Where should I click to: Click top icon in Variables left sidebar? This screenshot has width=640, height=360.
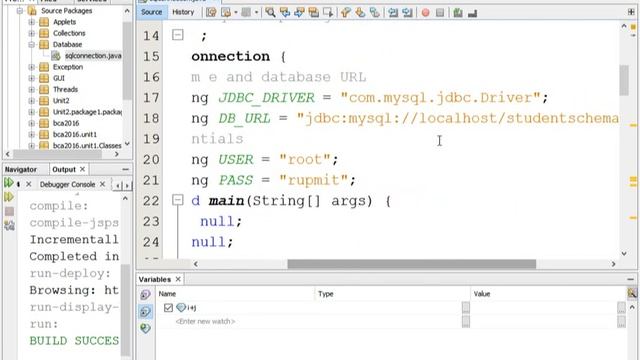[x=145, y=295]
